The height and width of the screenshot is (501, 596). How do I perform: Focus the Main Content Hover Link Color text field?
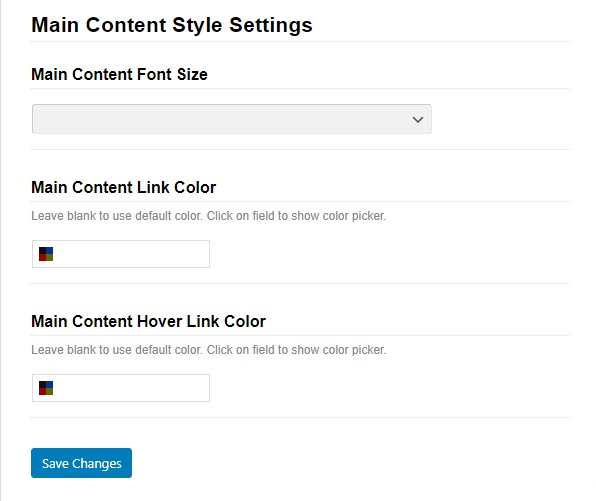[121, 388]
